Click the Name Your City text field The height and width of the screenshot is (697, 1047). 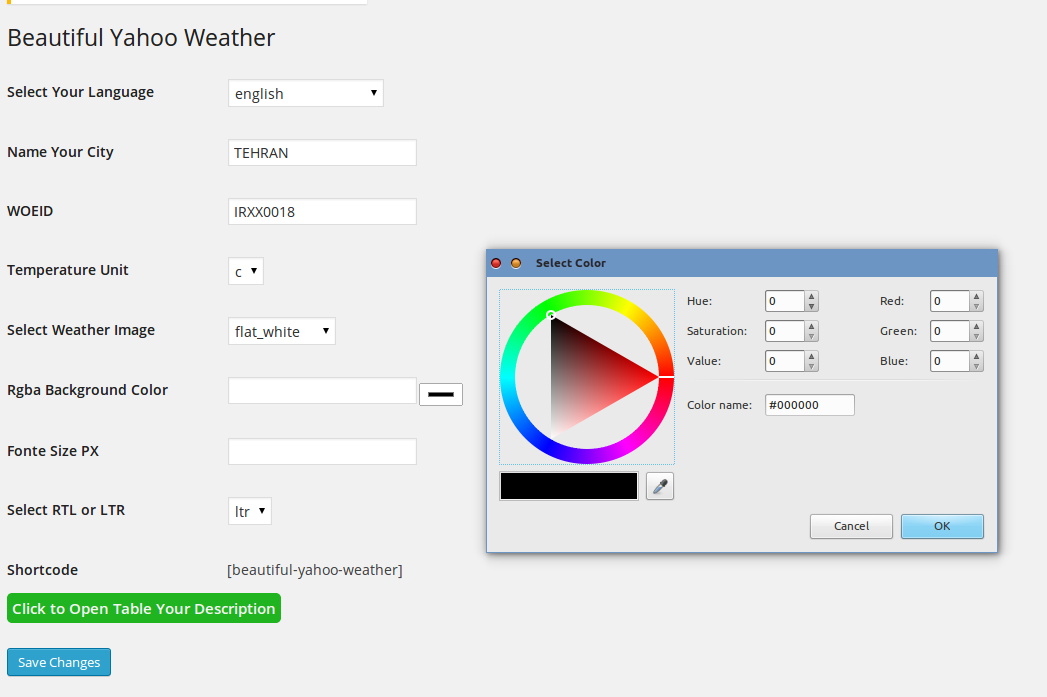point(322,153)
